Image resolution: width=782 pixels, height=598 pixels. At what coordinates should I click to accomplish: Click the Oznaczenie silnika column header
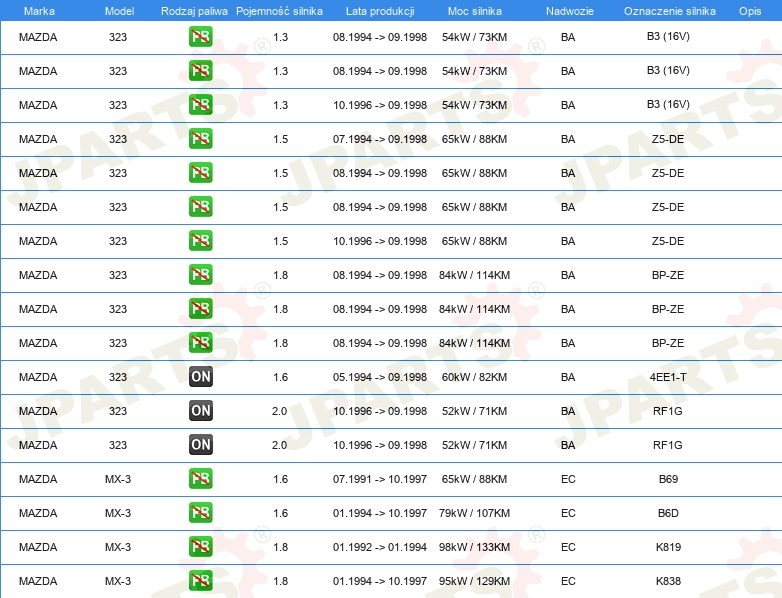(x=669, y=11)
